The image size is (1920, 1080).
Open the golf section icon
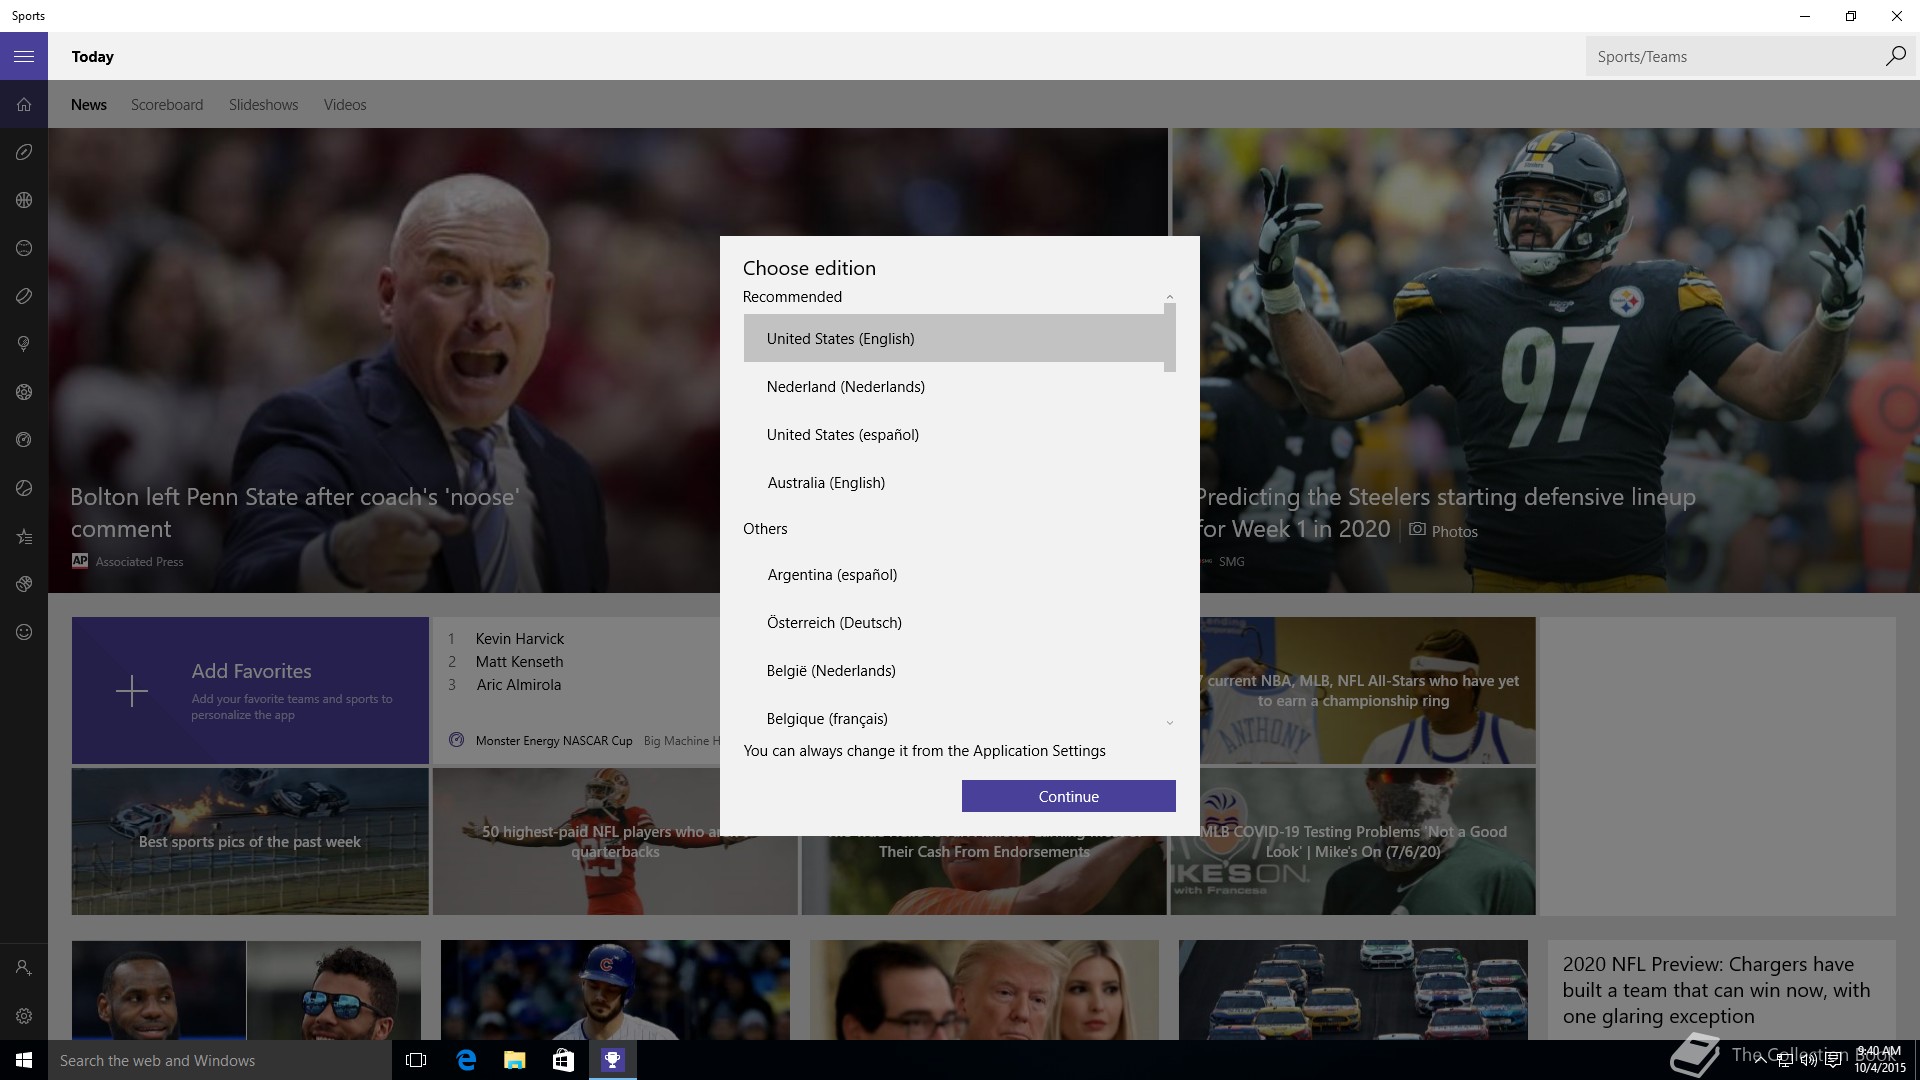(x=24, y=344)
